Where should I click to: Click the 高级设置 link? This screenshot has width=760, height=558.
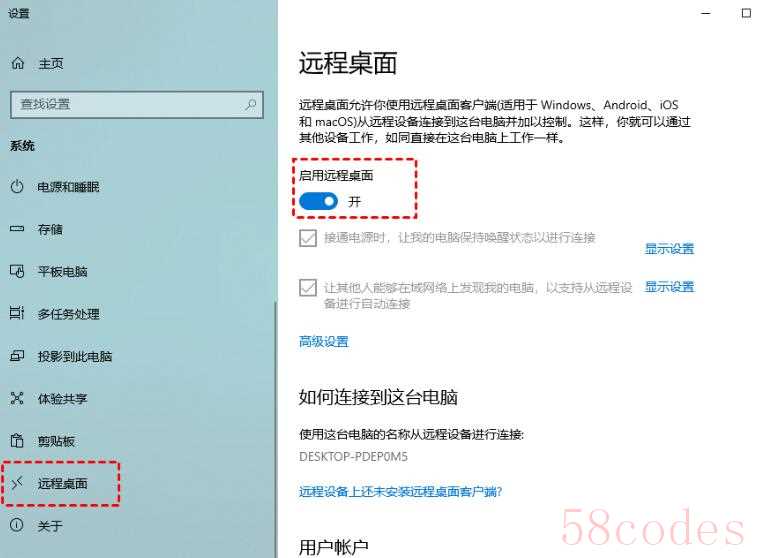[324, 342]
